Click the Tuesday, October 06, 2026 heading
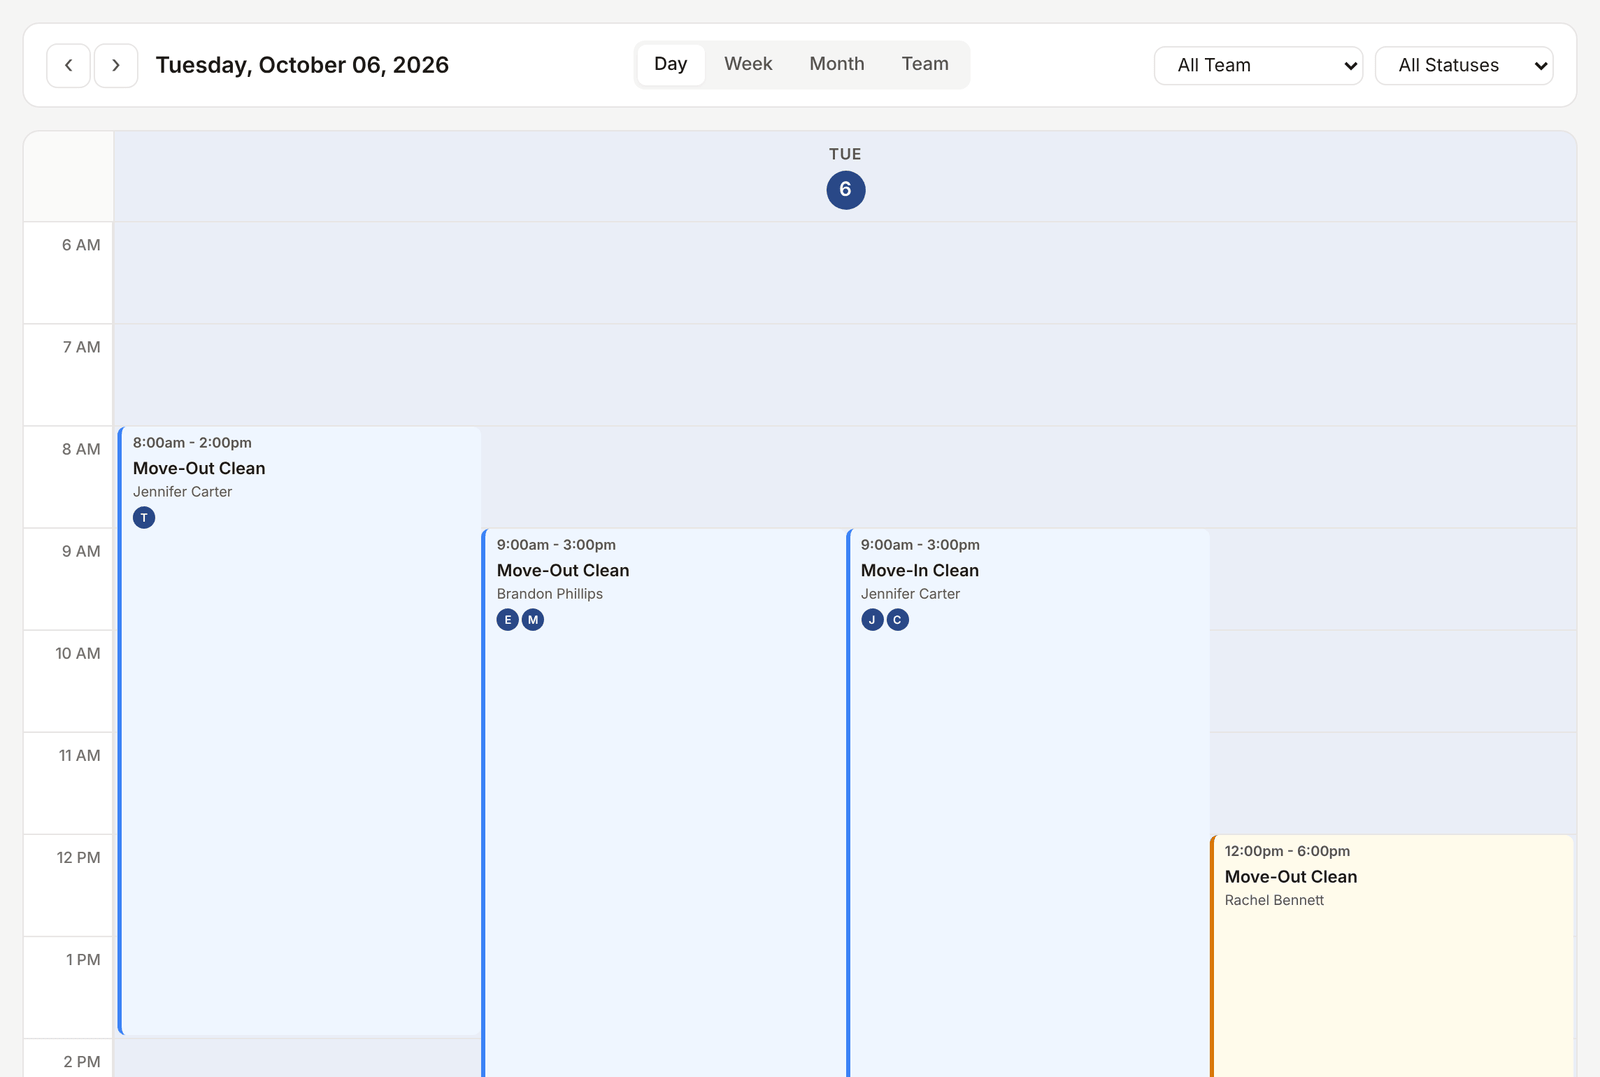The width and height of the screenshot is (1600, 1077). [302, 66]
